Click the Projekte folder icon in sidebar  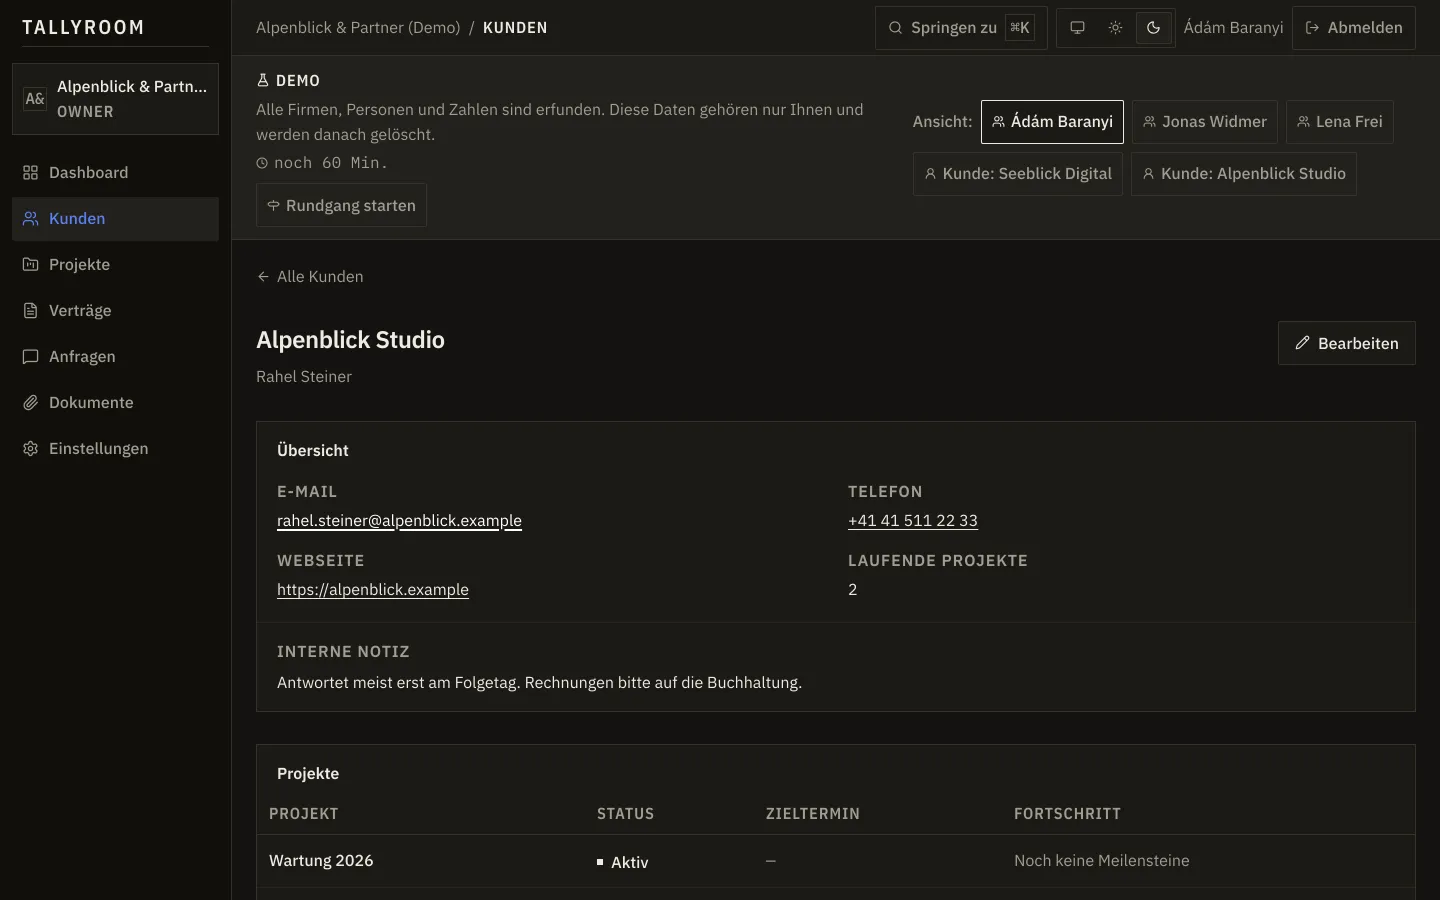point(31,265)
